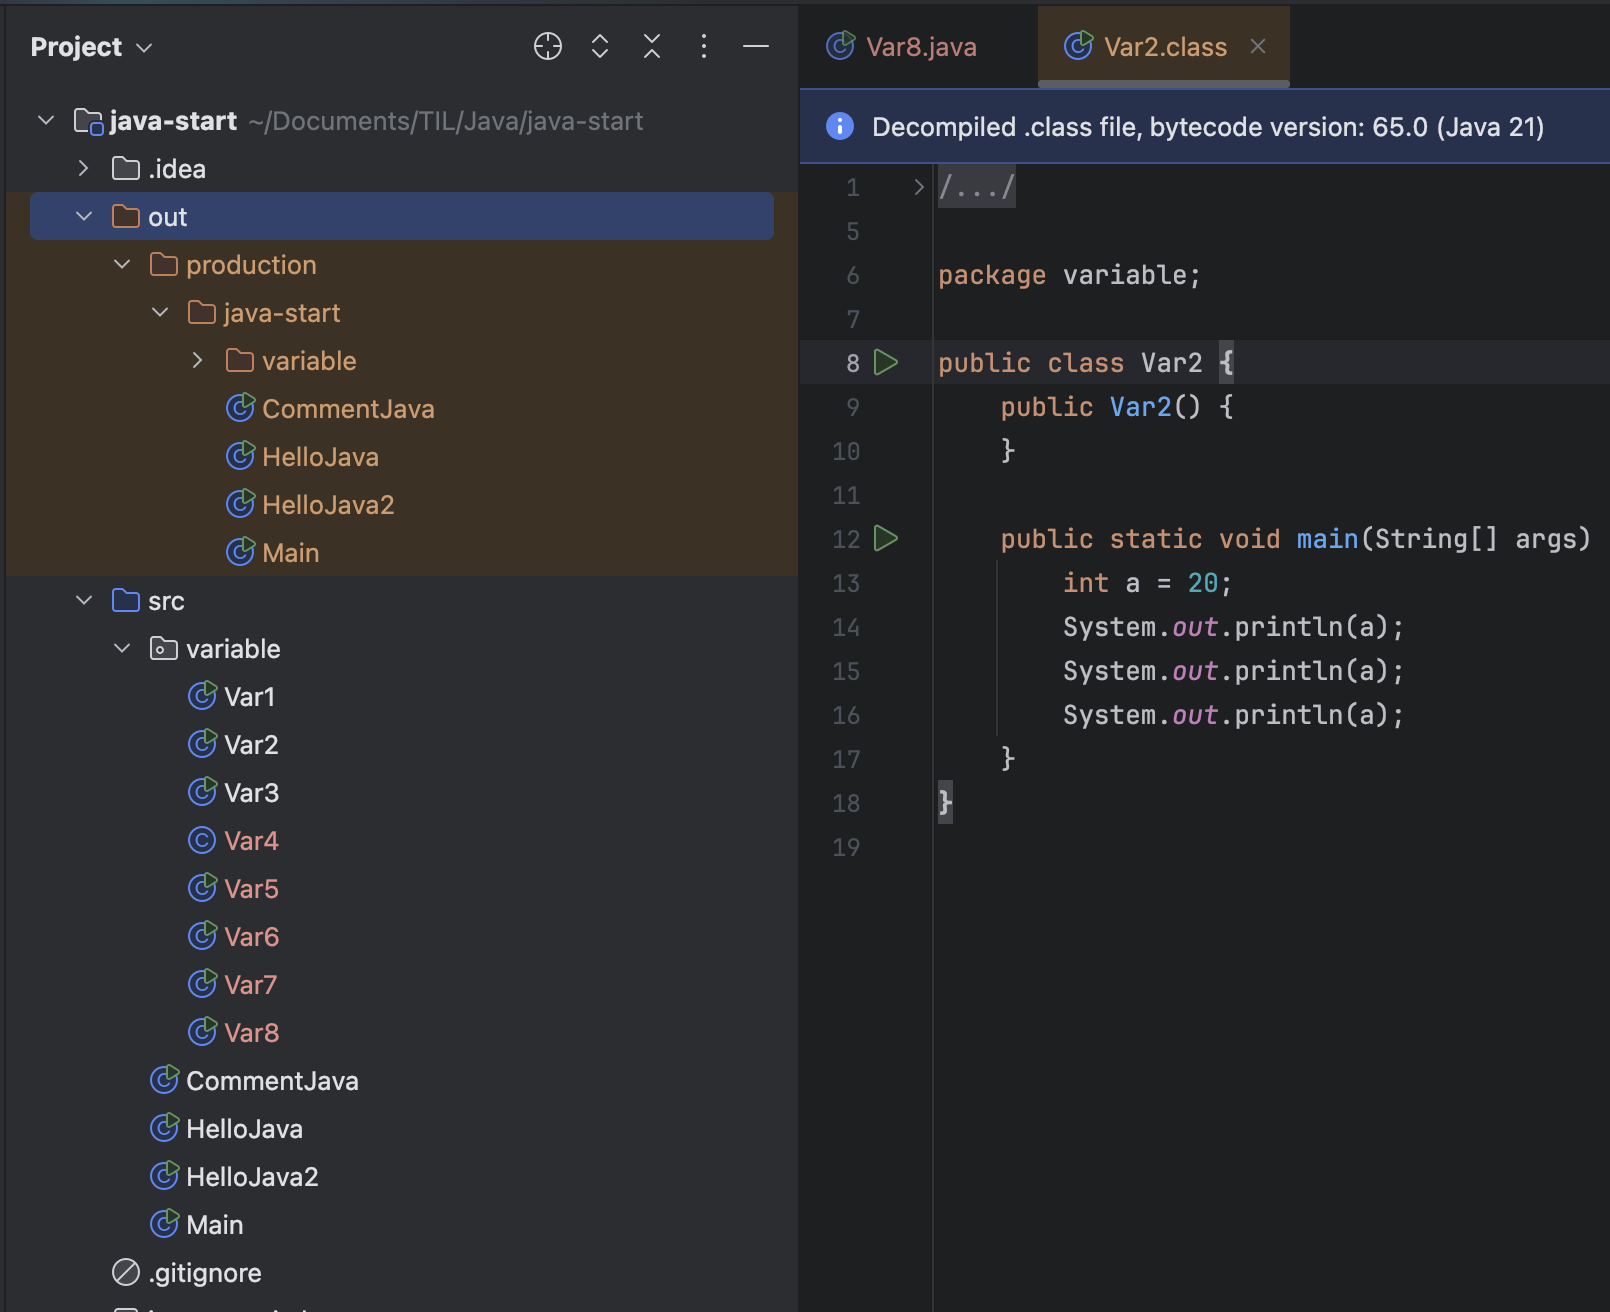The height and width of the screenshot is (1312, 1610).
Task: Click the java-start project root label
Action: [x=173, y=121]
